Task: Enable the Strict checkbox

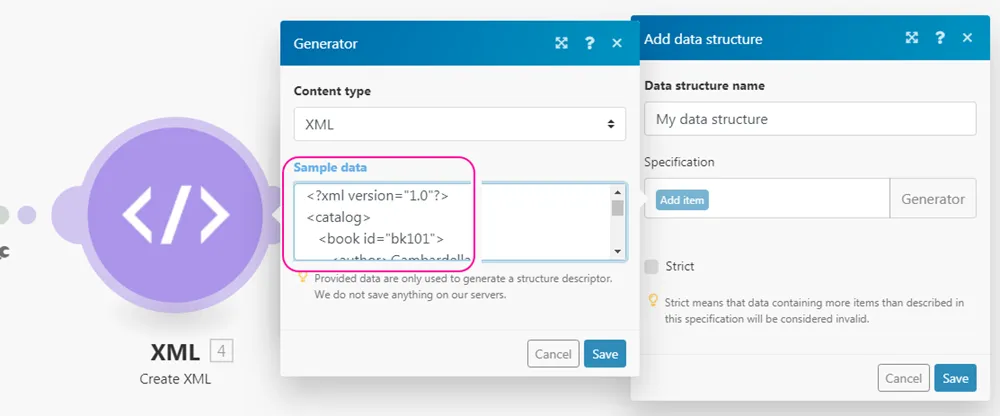Action: [x=652, y=266]
